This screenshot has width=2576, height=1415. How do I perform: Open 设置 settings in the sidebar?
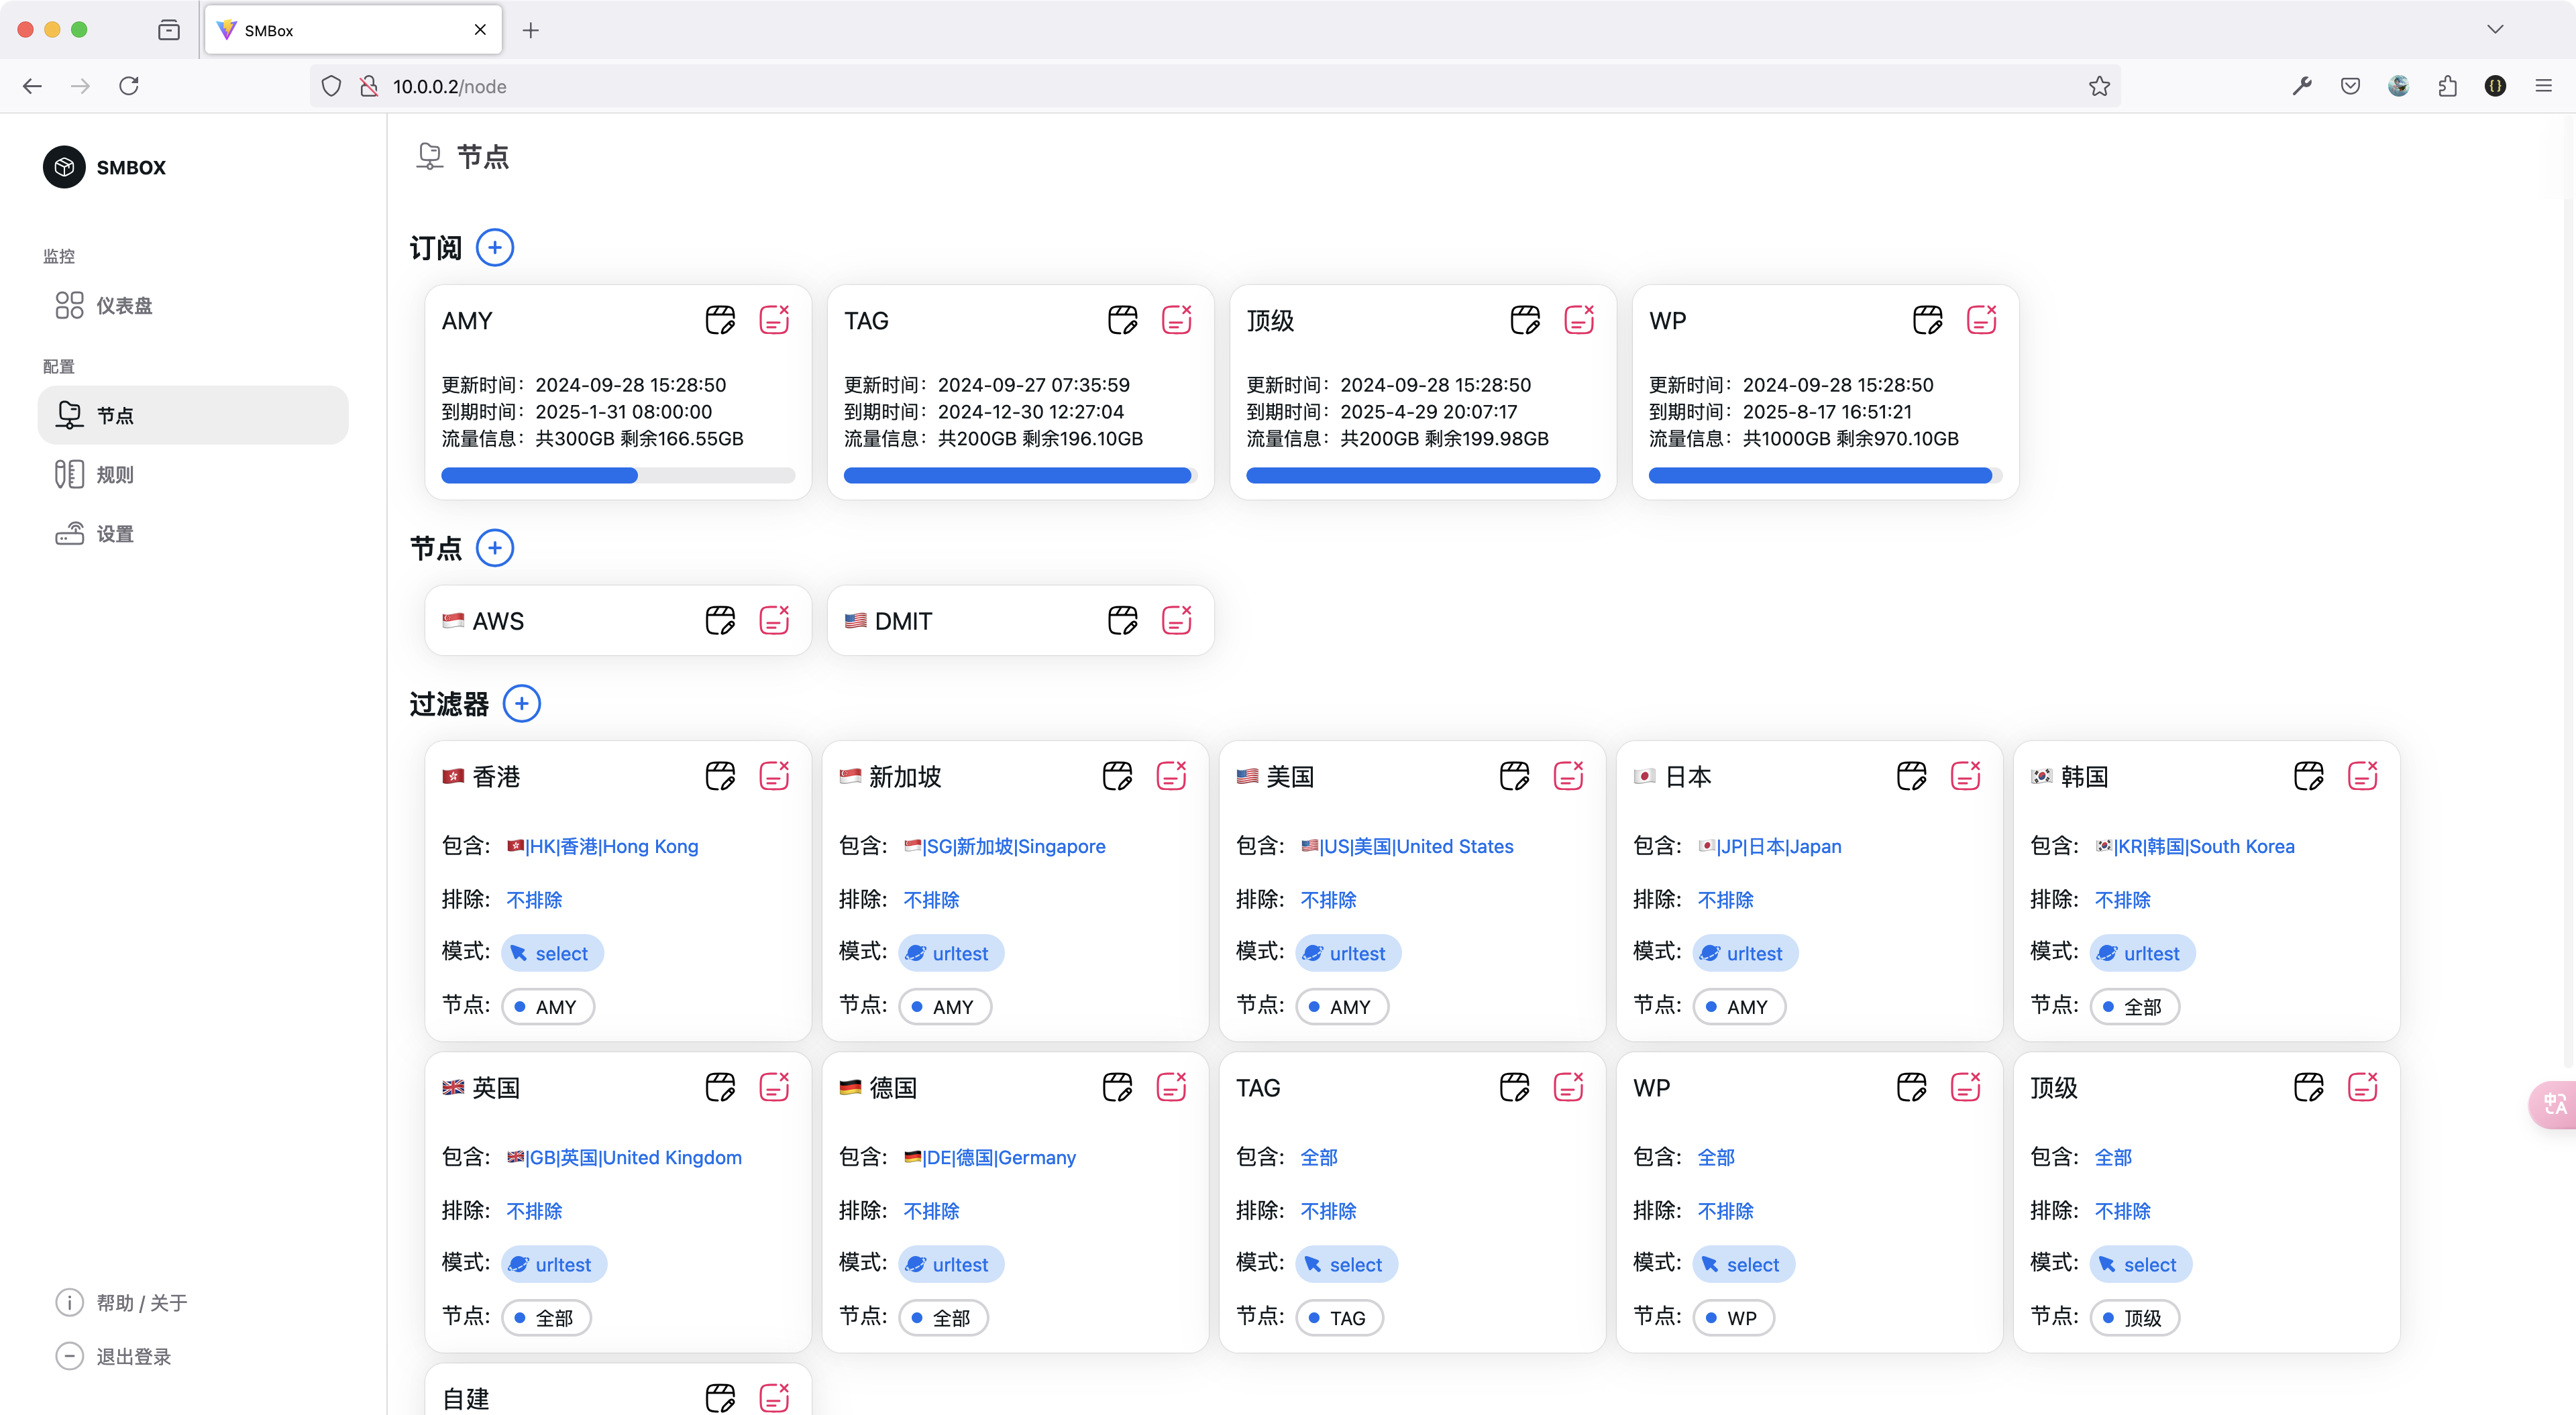[193, 534]
